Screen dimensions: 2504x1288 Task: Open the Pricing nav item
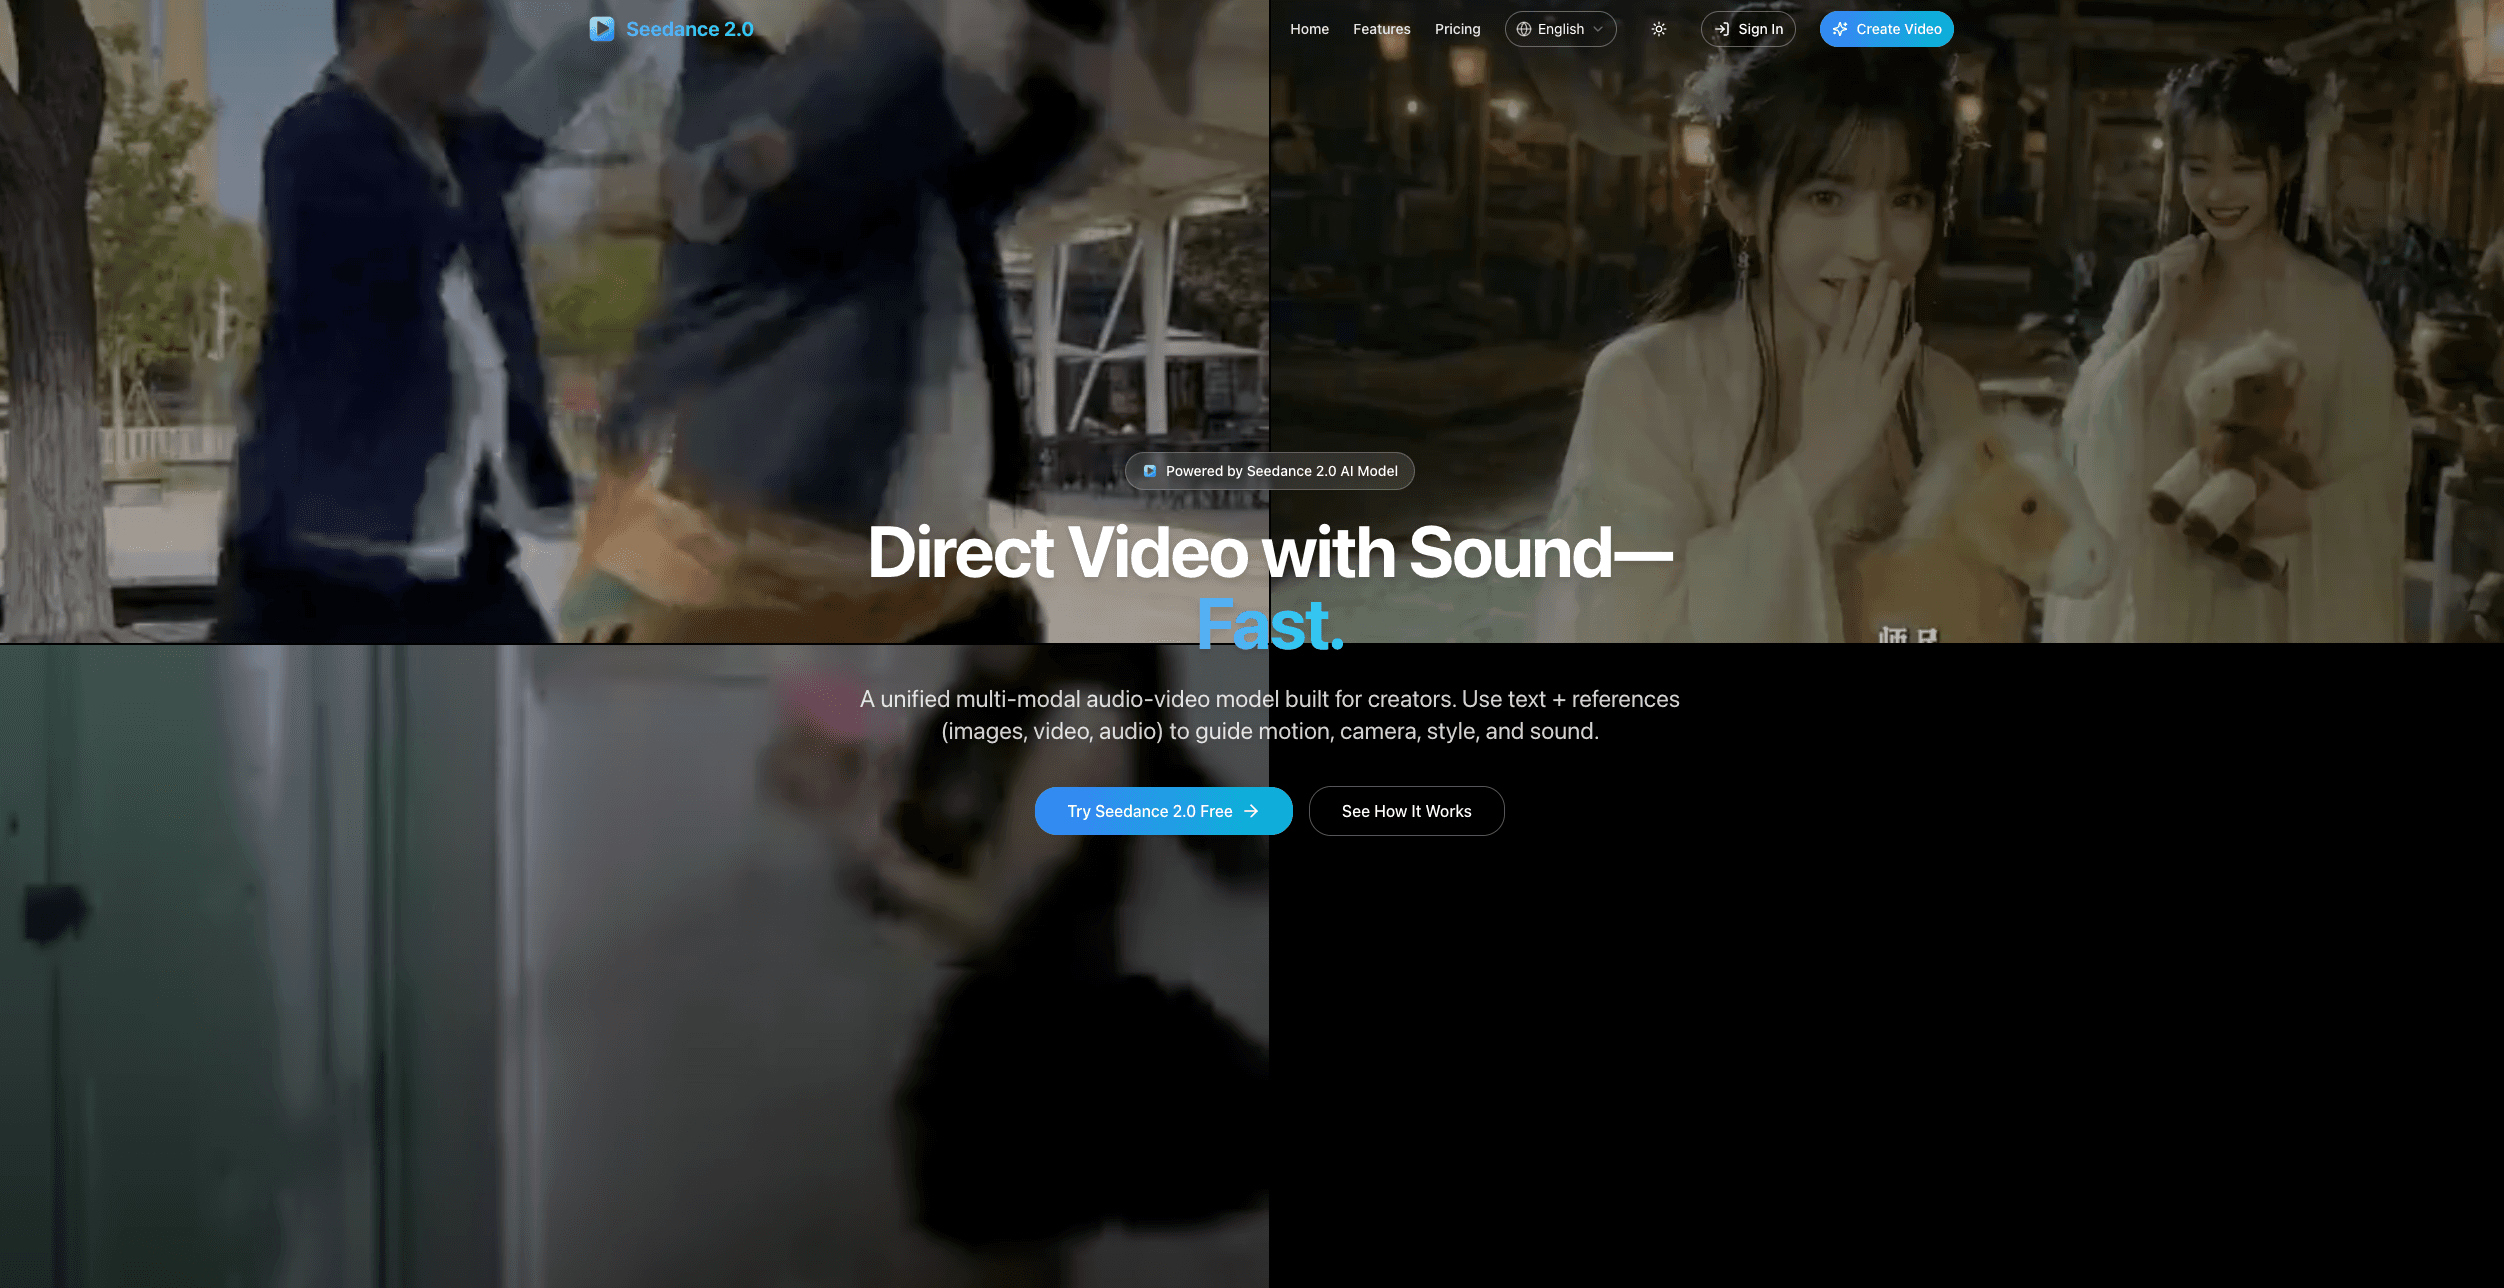click(x=1457, y=29)
